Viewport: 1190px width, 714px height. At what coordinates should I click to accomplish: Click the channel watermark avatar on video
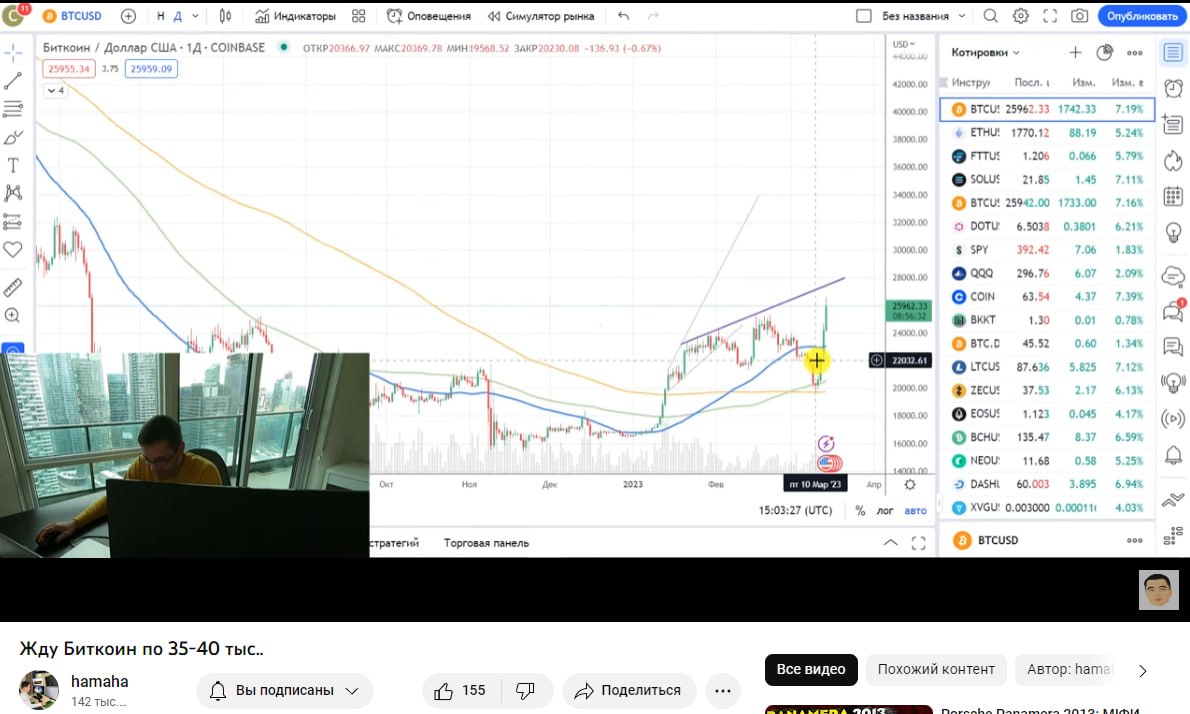tap(1158, 590)
